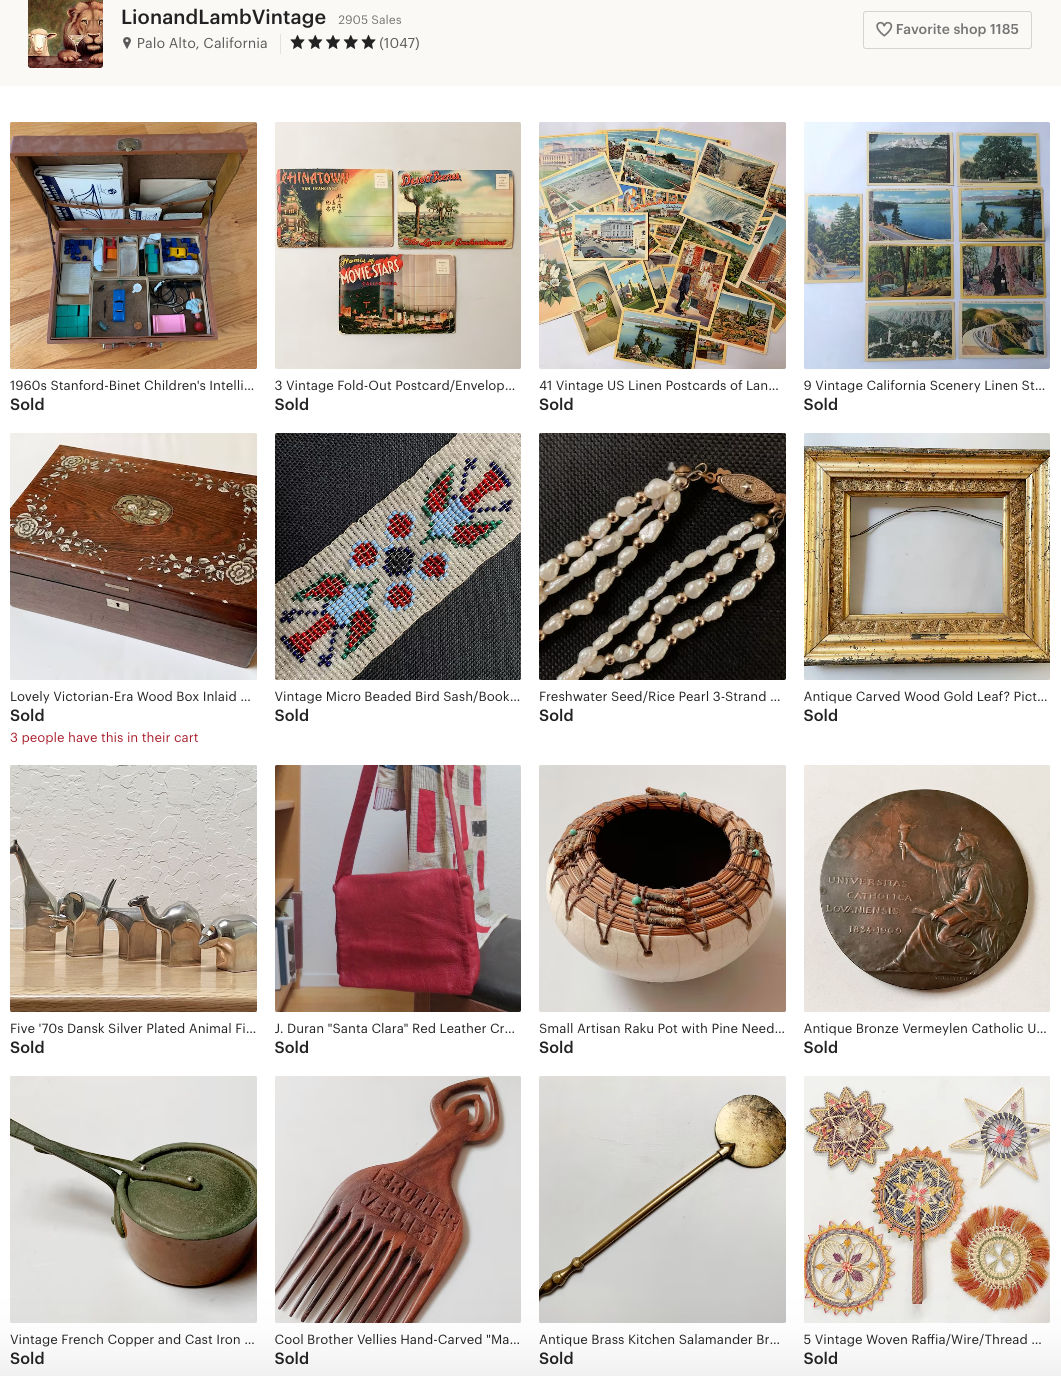Screen dimensions: 1061x1376
Task: Select the Antique Bronze Vermeylen Catholic medal thumbnail
Action: [927, 888]
